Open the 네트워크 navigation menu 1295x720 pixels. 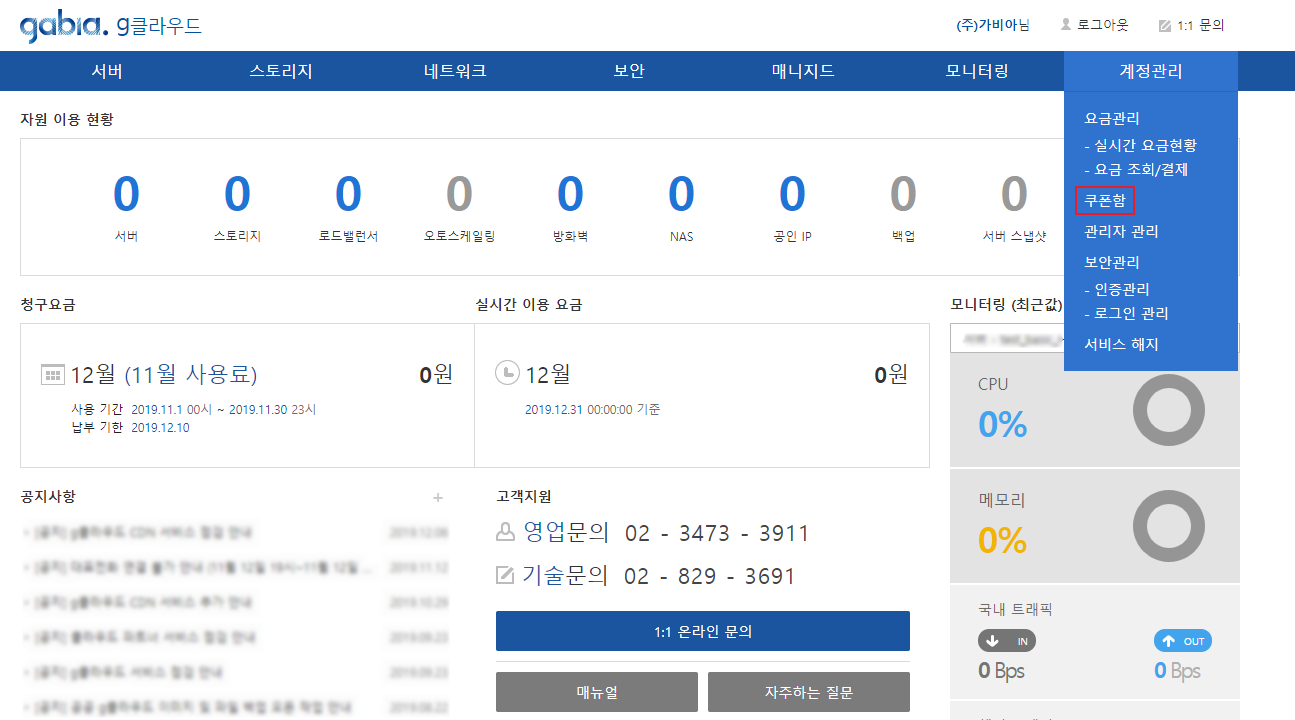pos(455,71)
